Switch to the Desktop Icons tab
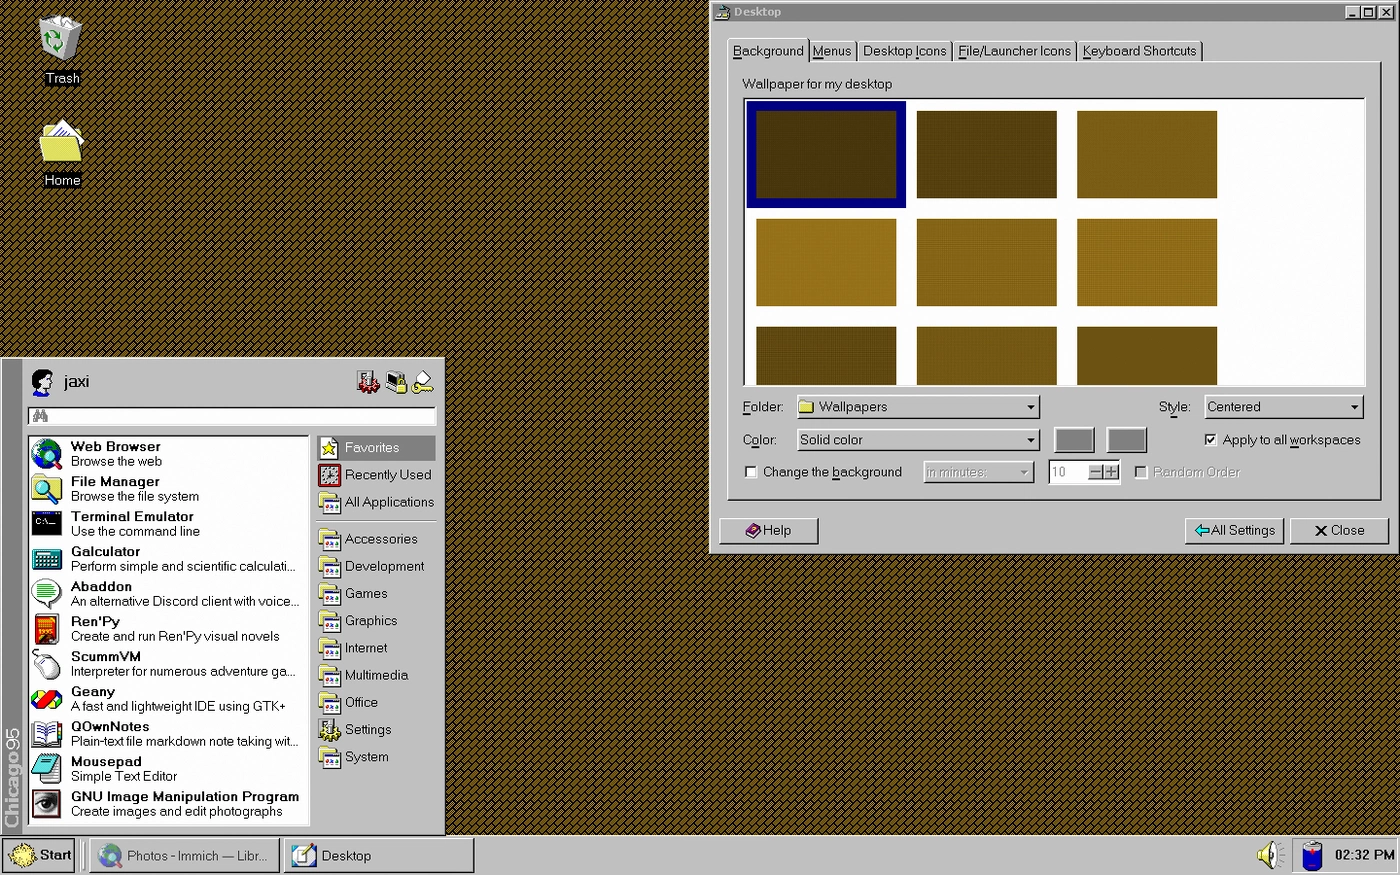This screenshot has height=875, width=1400. 904,51
